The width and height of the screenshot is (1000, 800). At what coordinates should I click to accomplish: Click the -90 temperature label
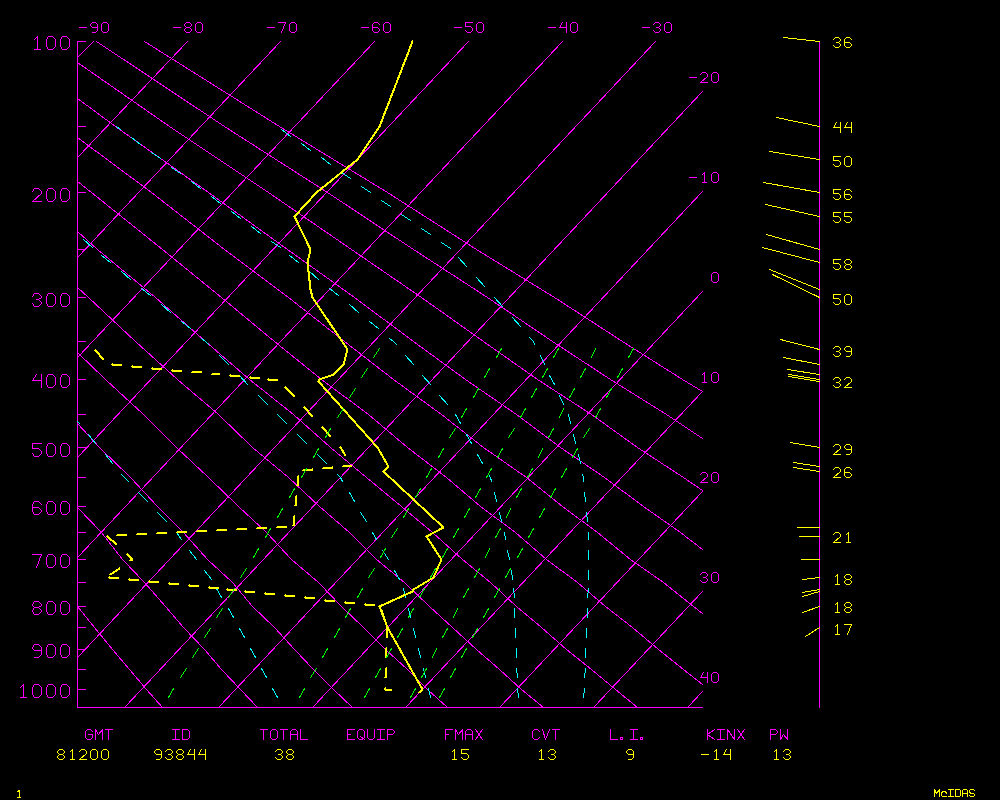pyautogui.click(x=93, y=28)
